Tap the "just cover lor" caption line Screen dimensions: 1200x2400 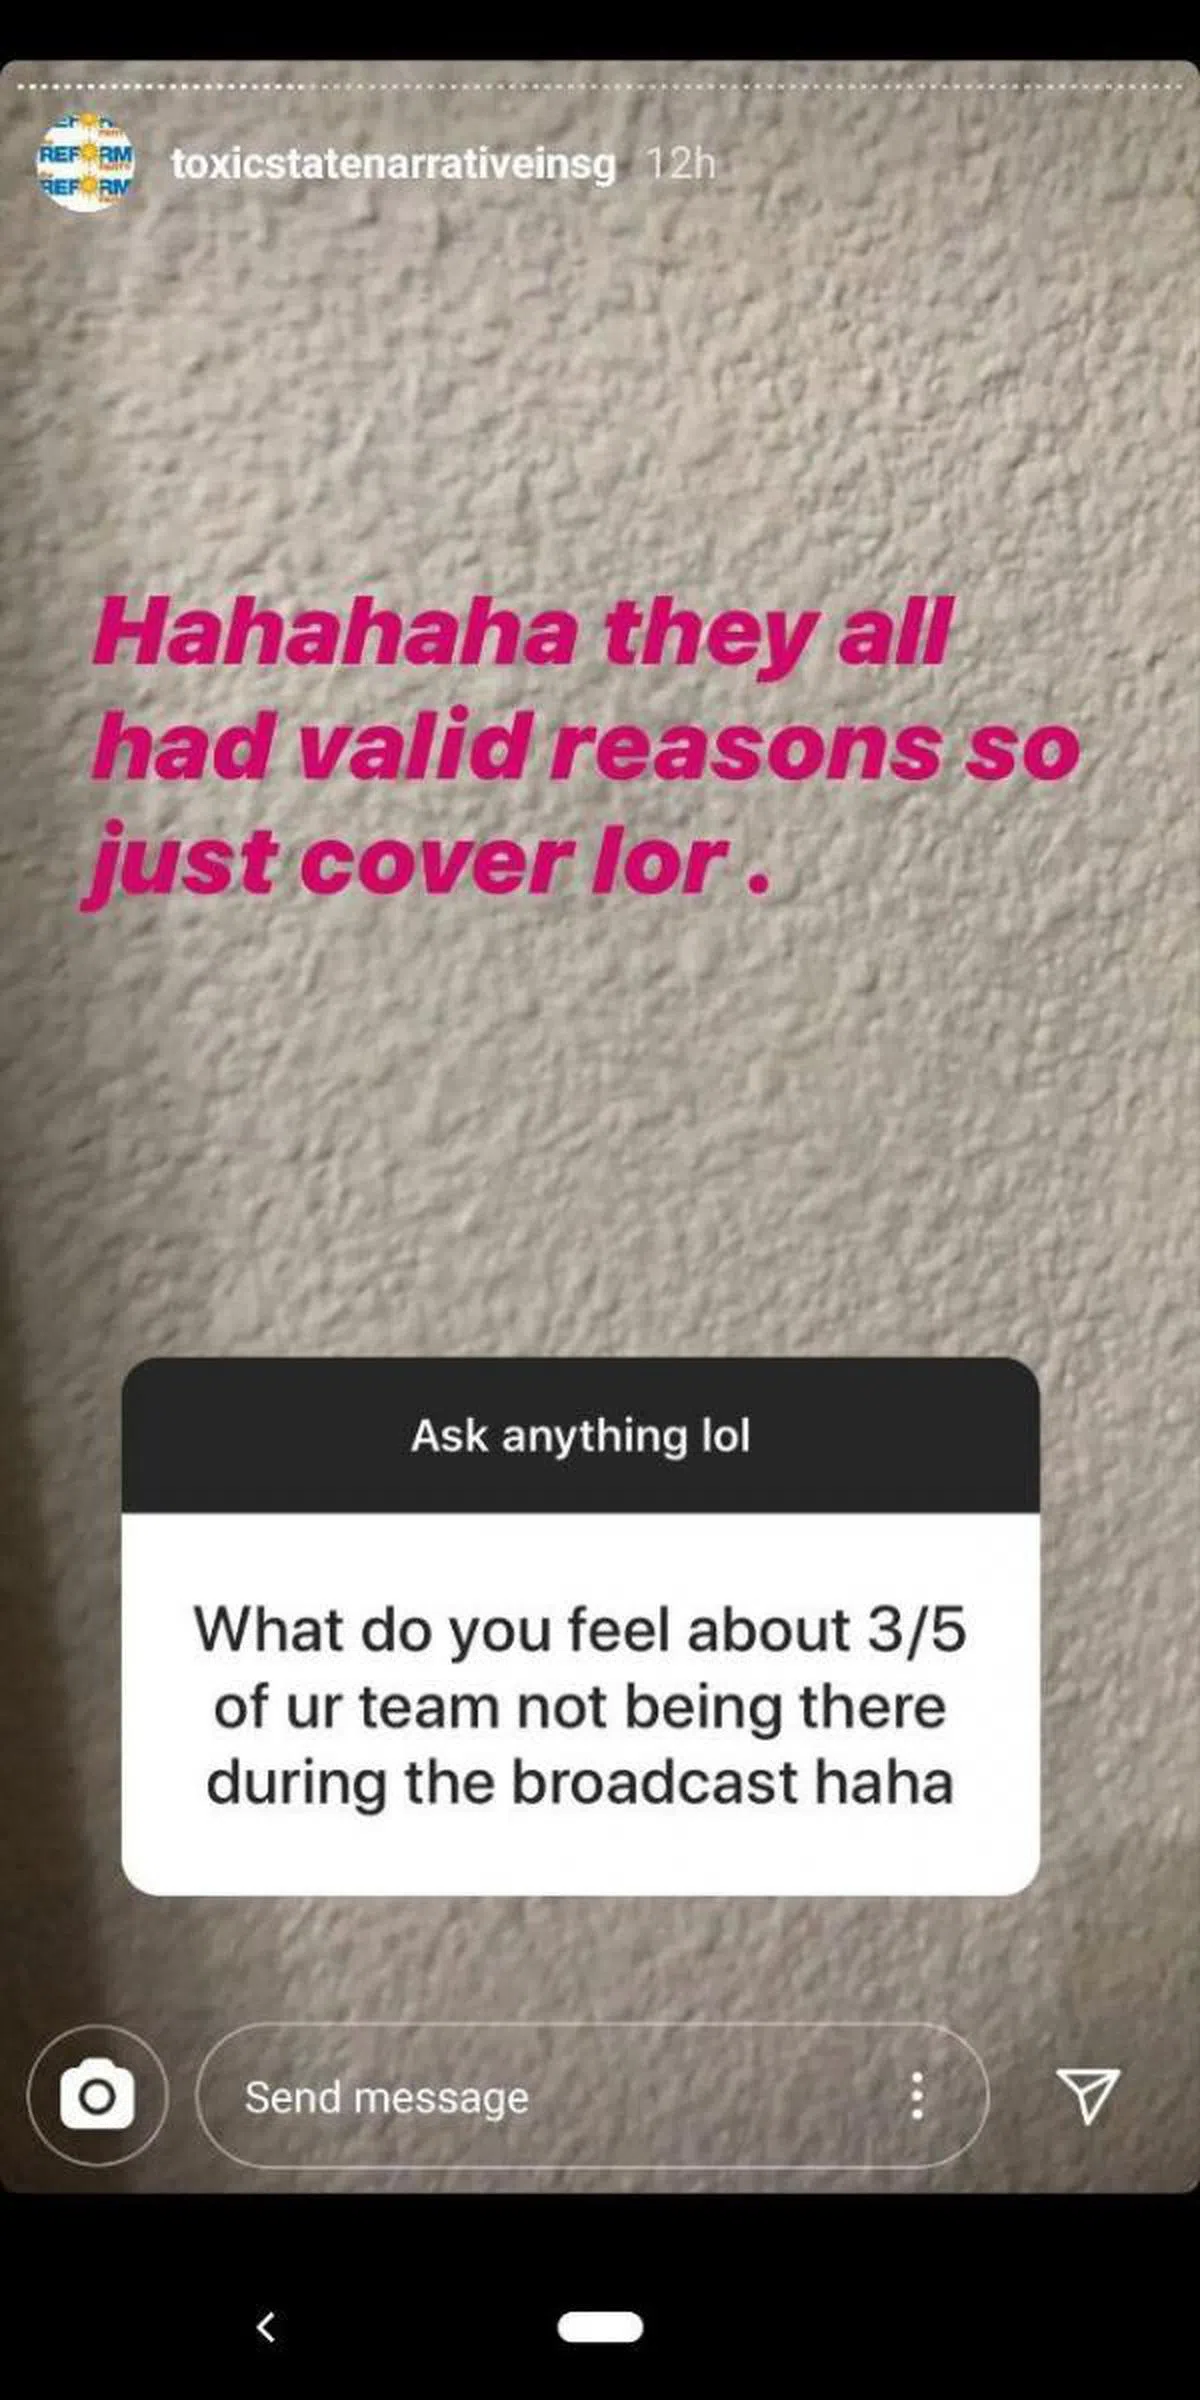[428, 862]
